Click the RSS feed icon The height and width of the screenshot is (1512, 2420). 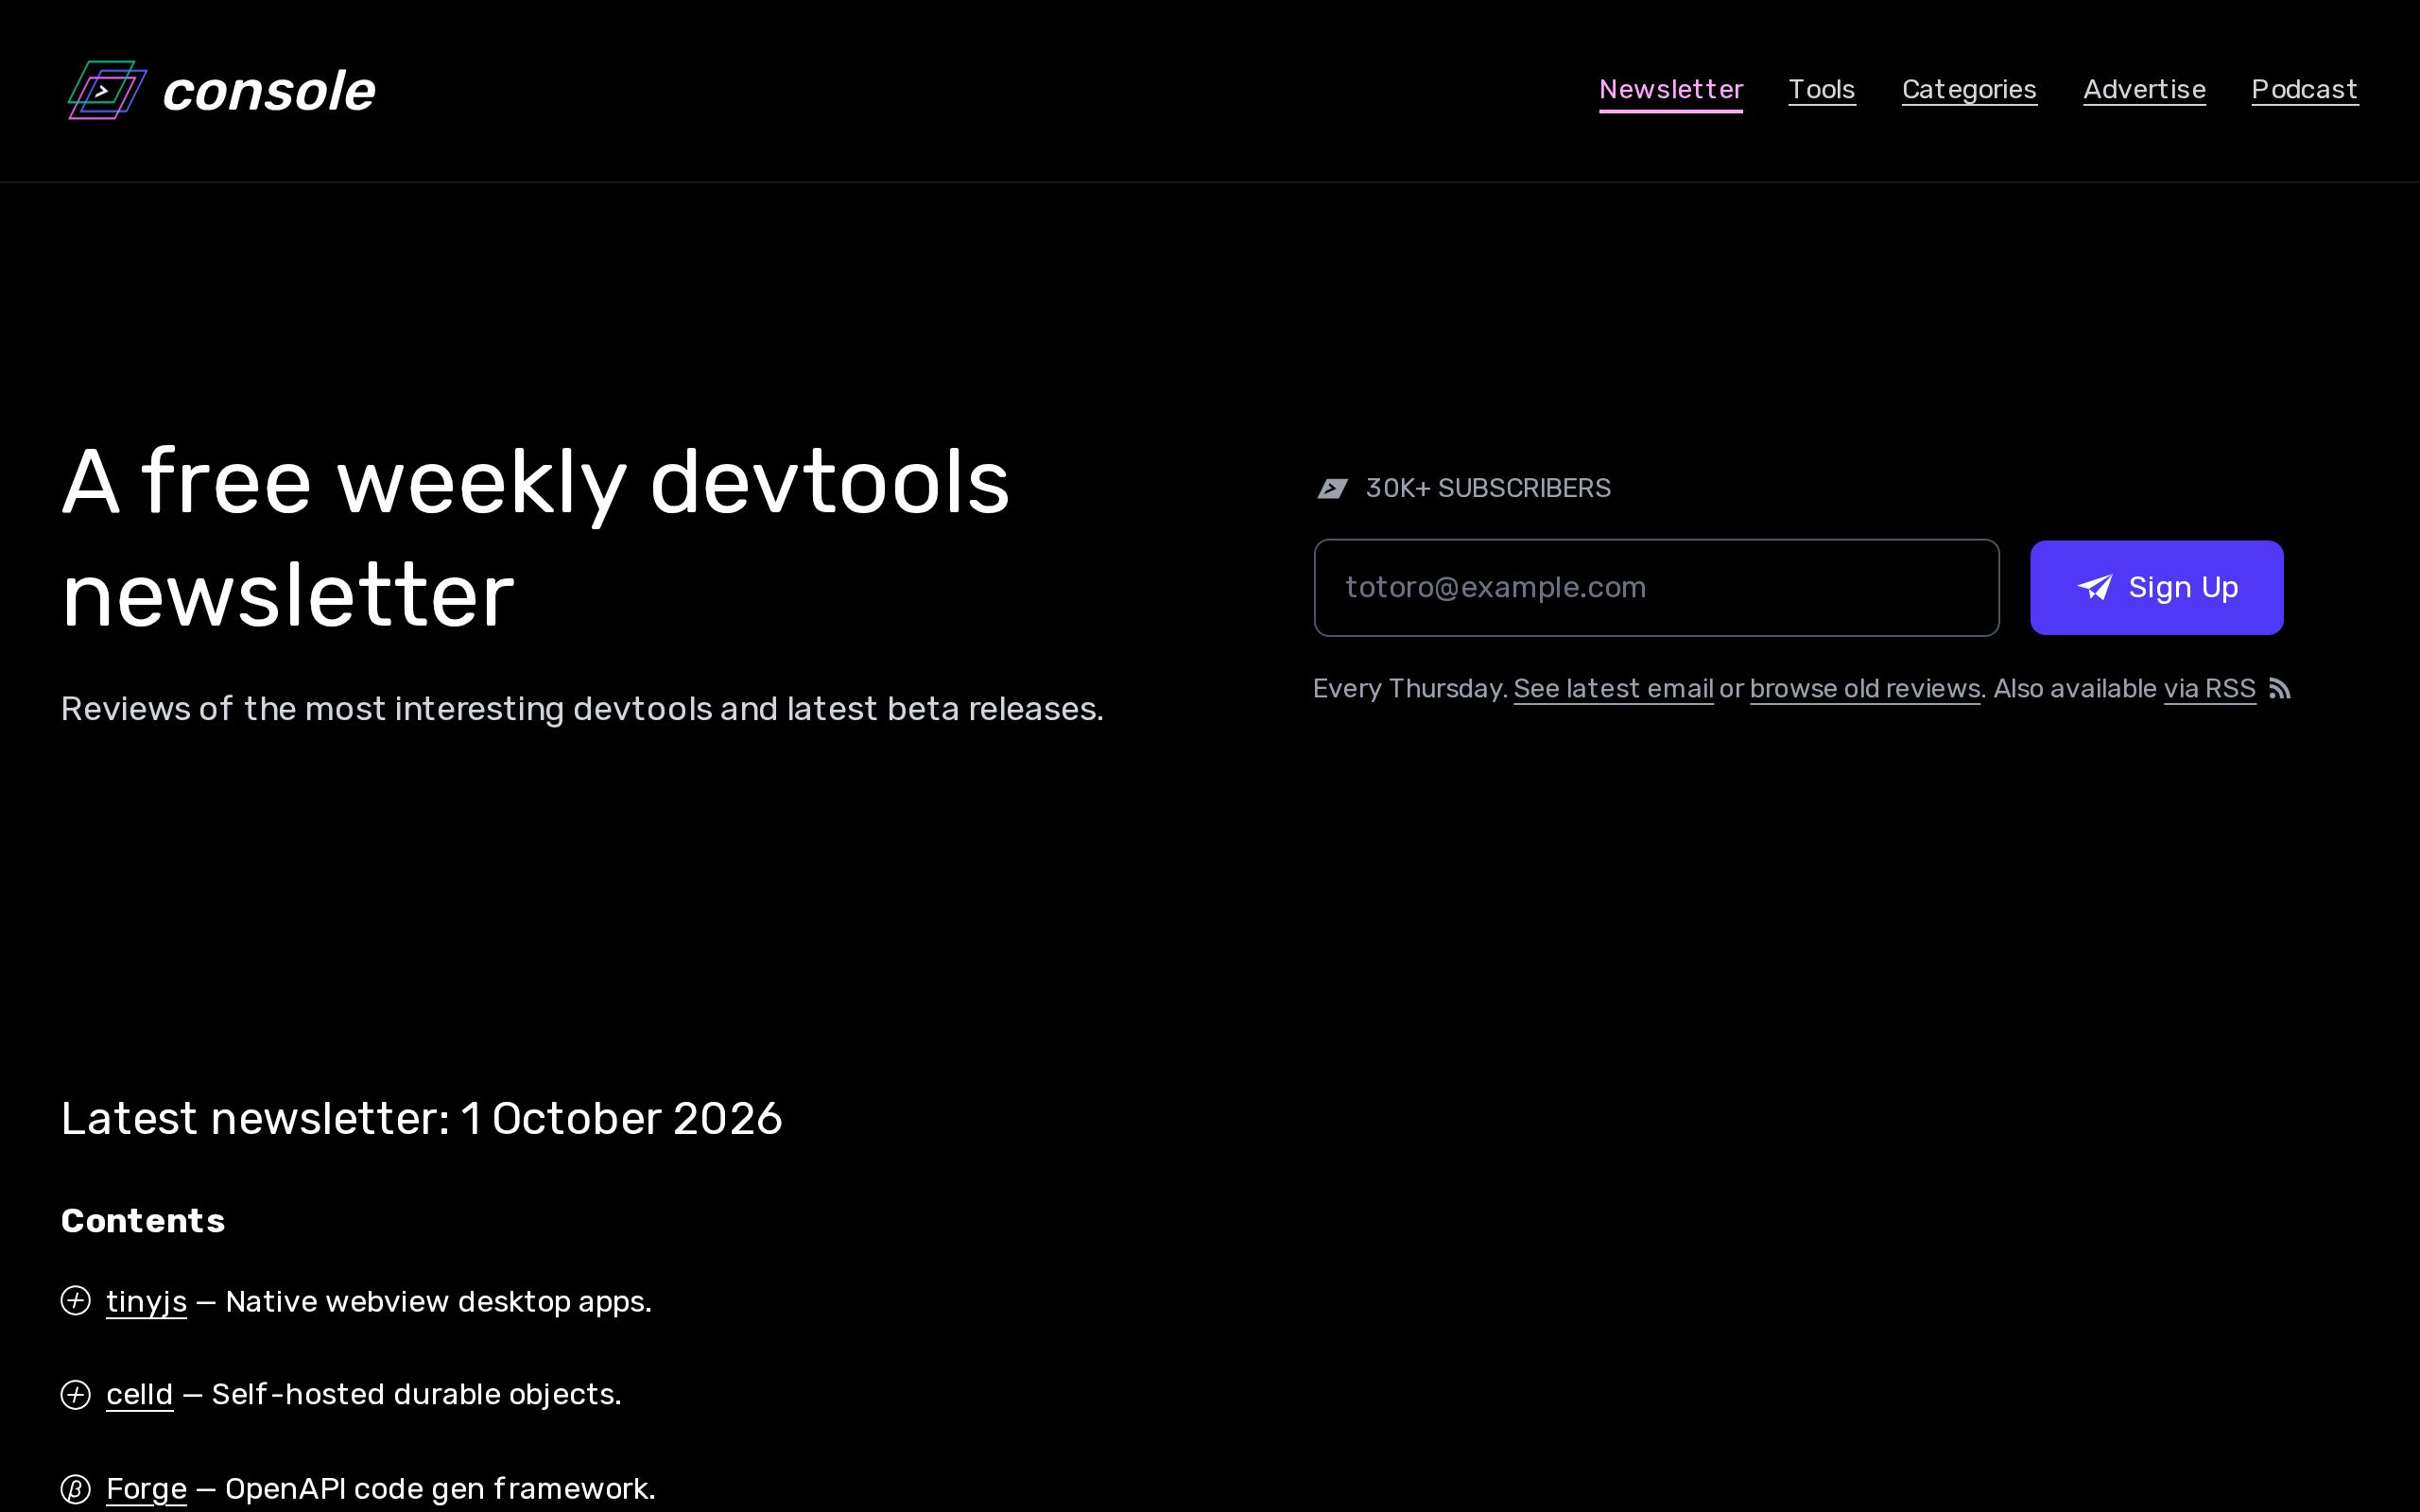click(x=2280, y=689)
